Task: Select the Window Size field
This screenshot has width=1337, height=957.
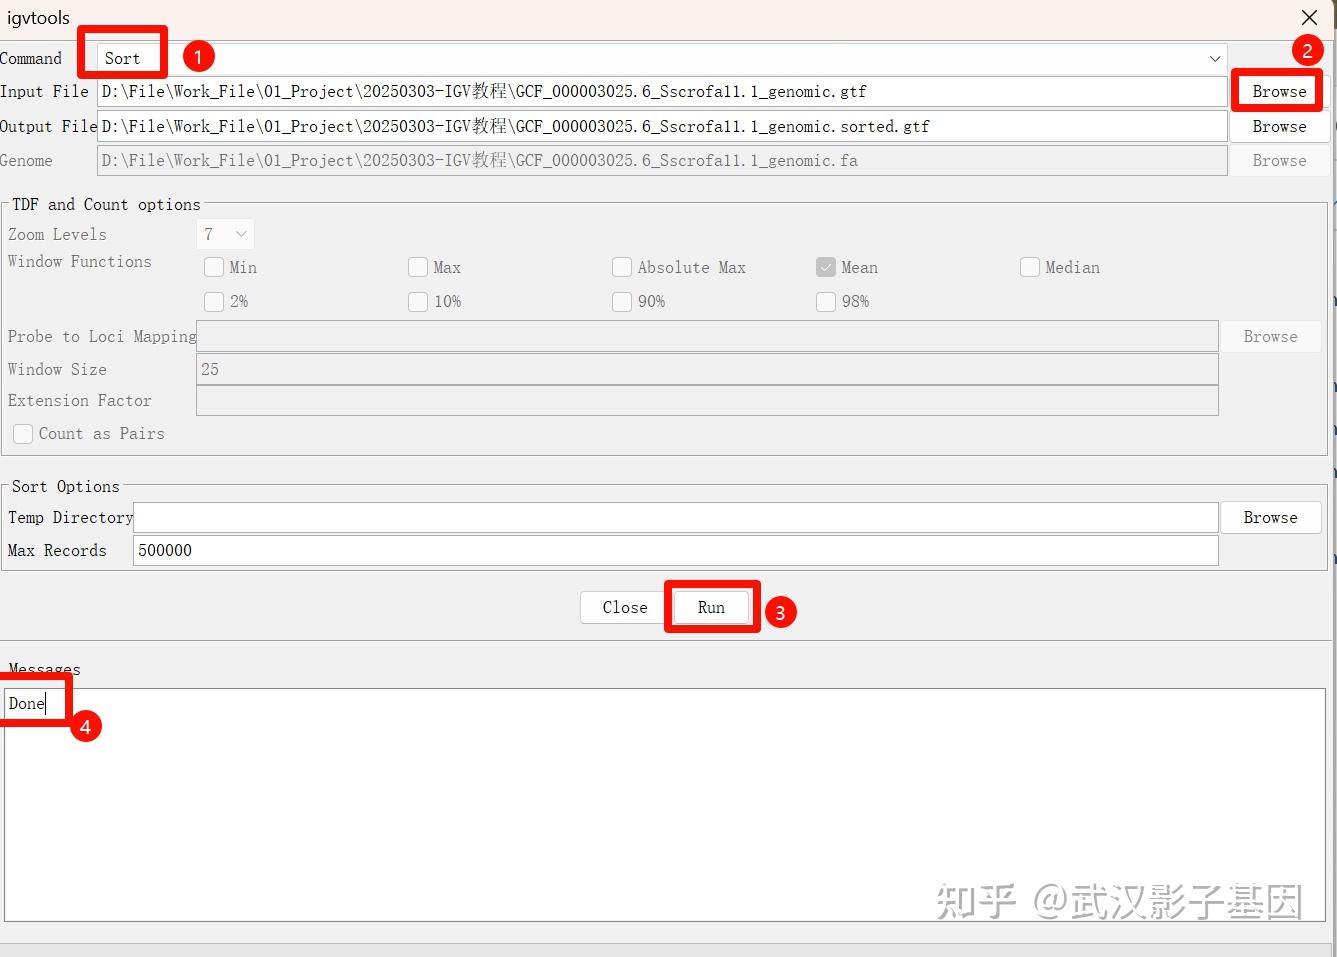Action: pyautogui.click(x=707, y=369)
